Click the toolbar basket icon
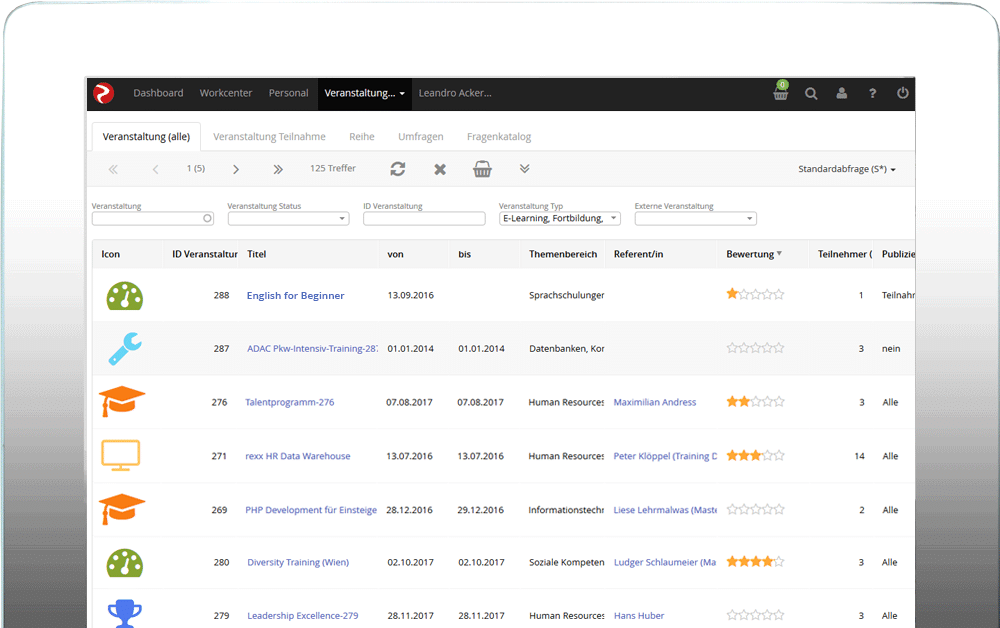This screenshot has width=1000, height=628. (482, 169)
